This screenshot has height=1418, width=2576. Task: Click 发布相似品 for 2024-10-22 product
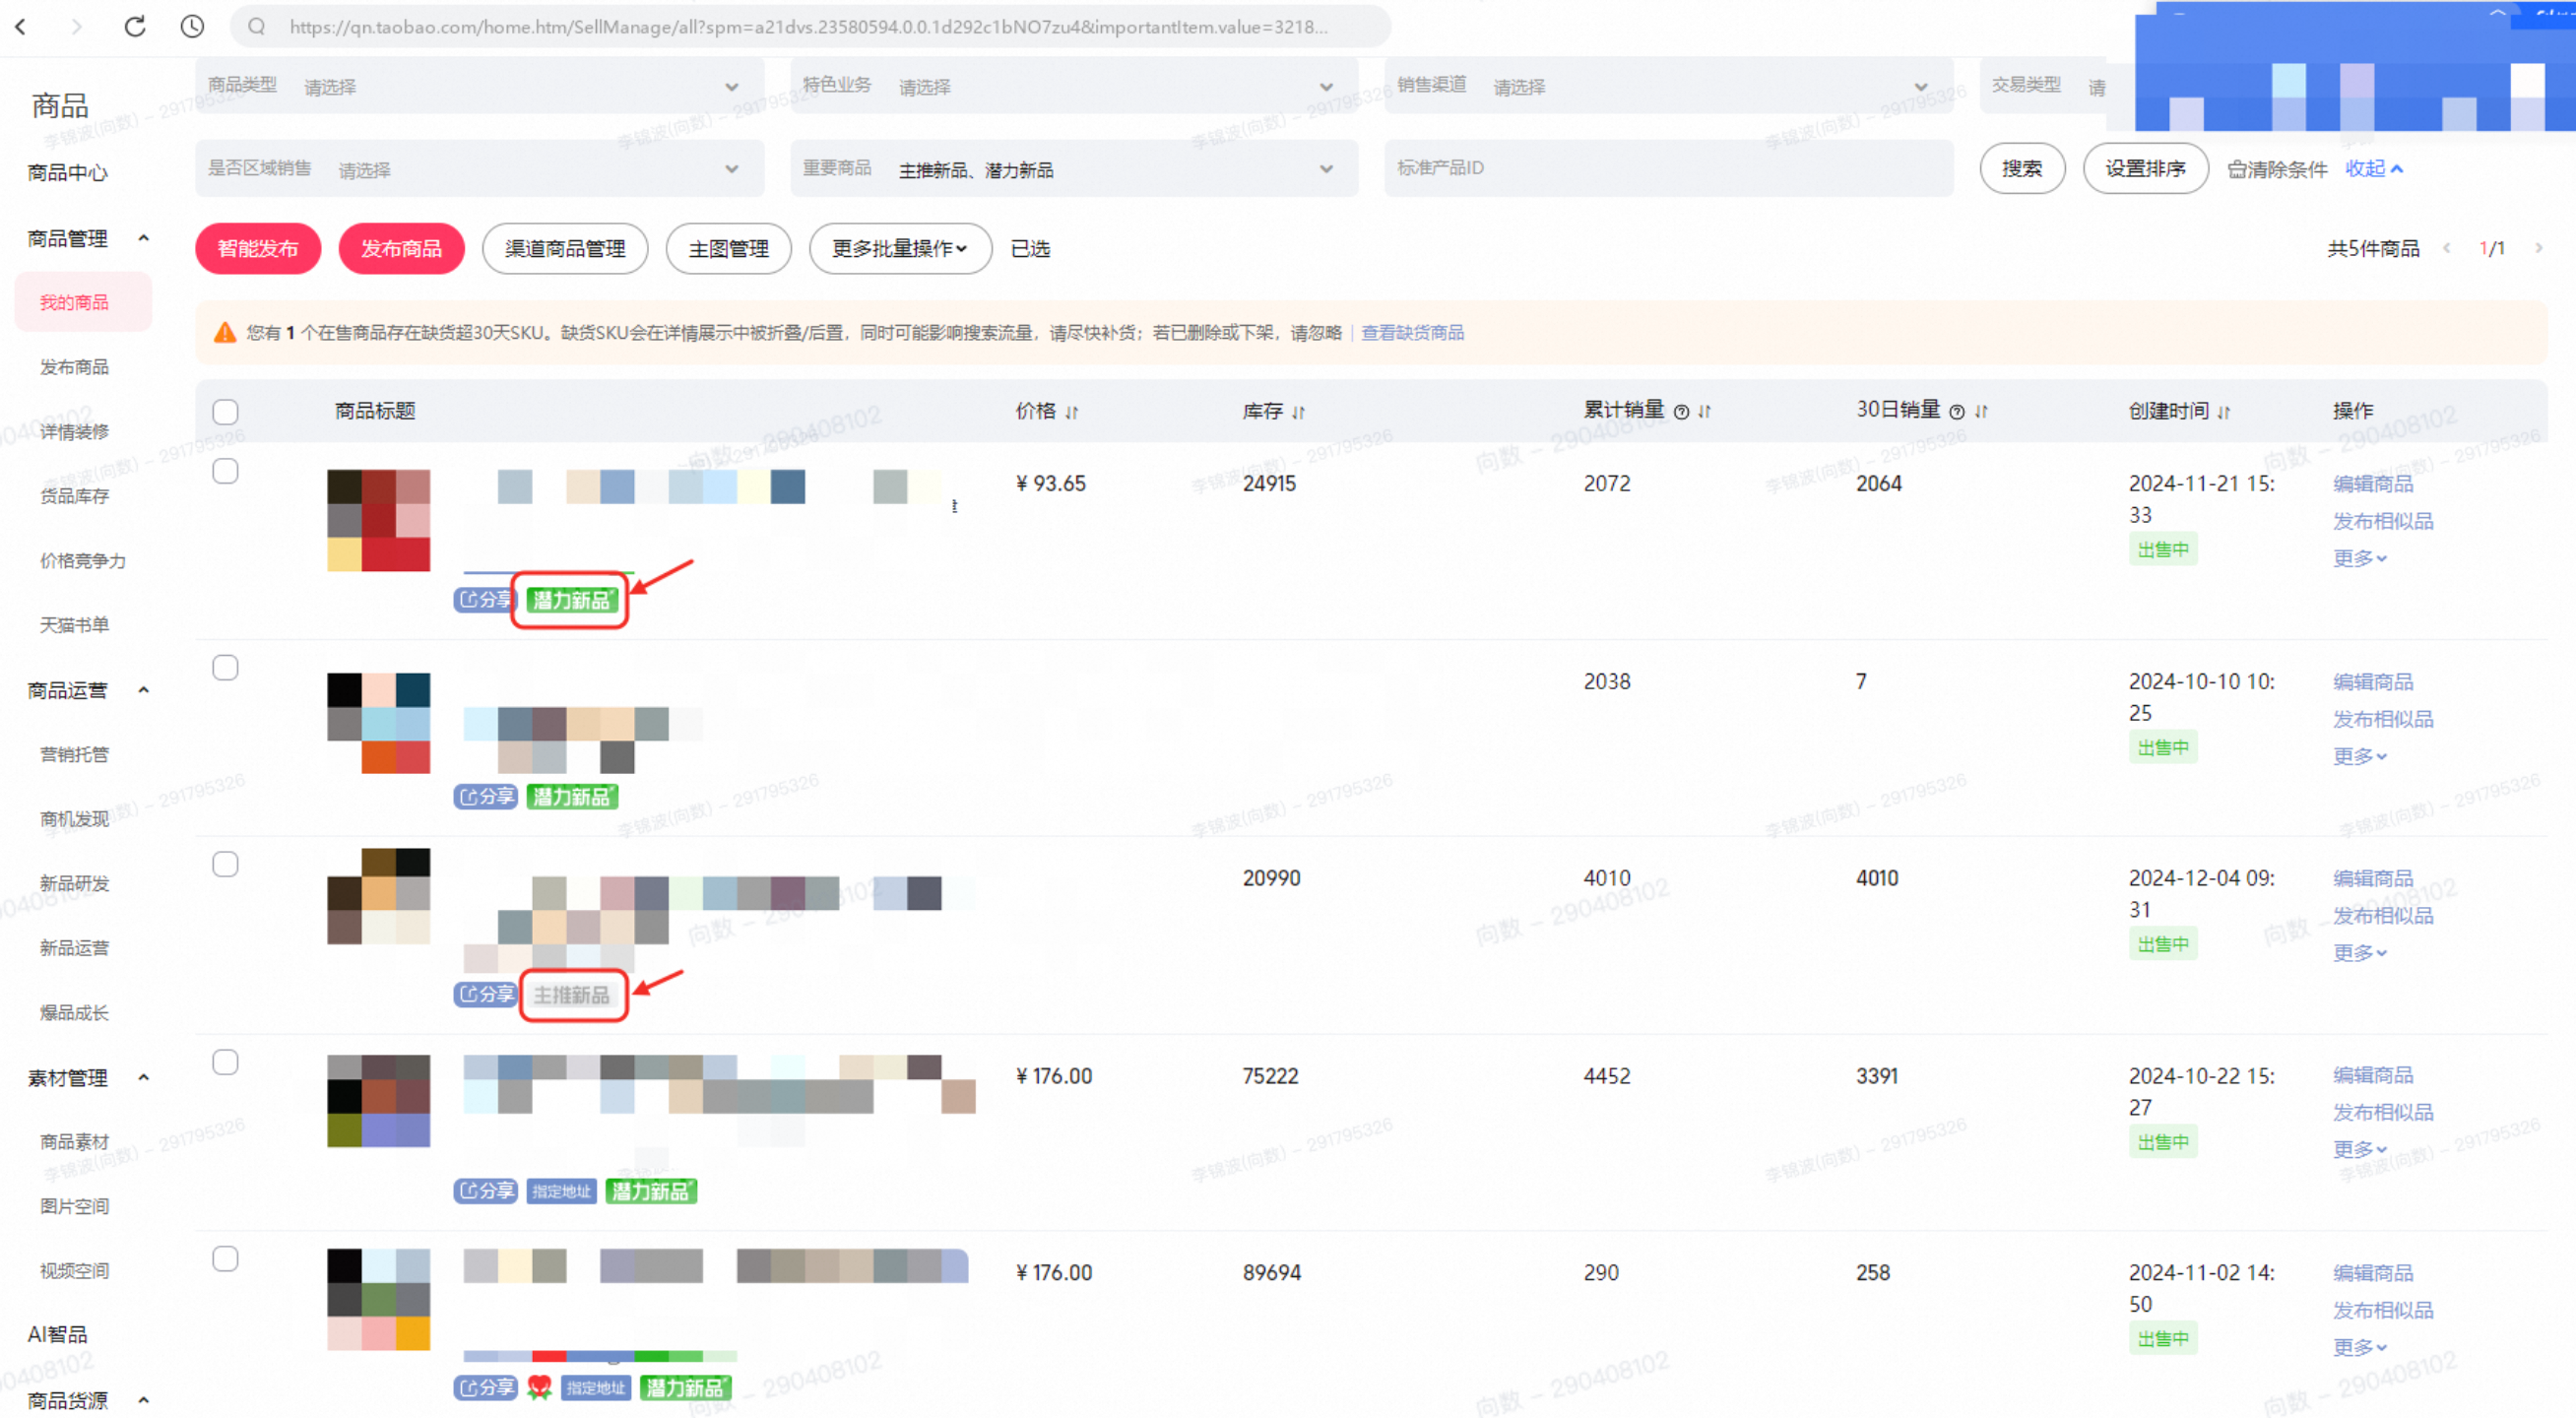[2383, 1112]
